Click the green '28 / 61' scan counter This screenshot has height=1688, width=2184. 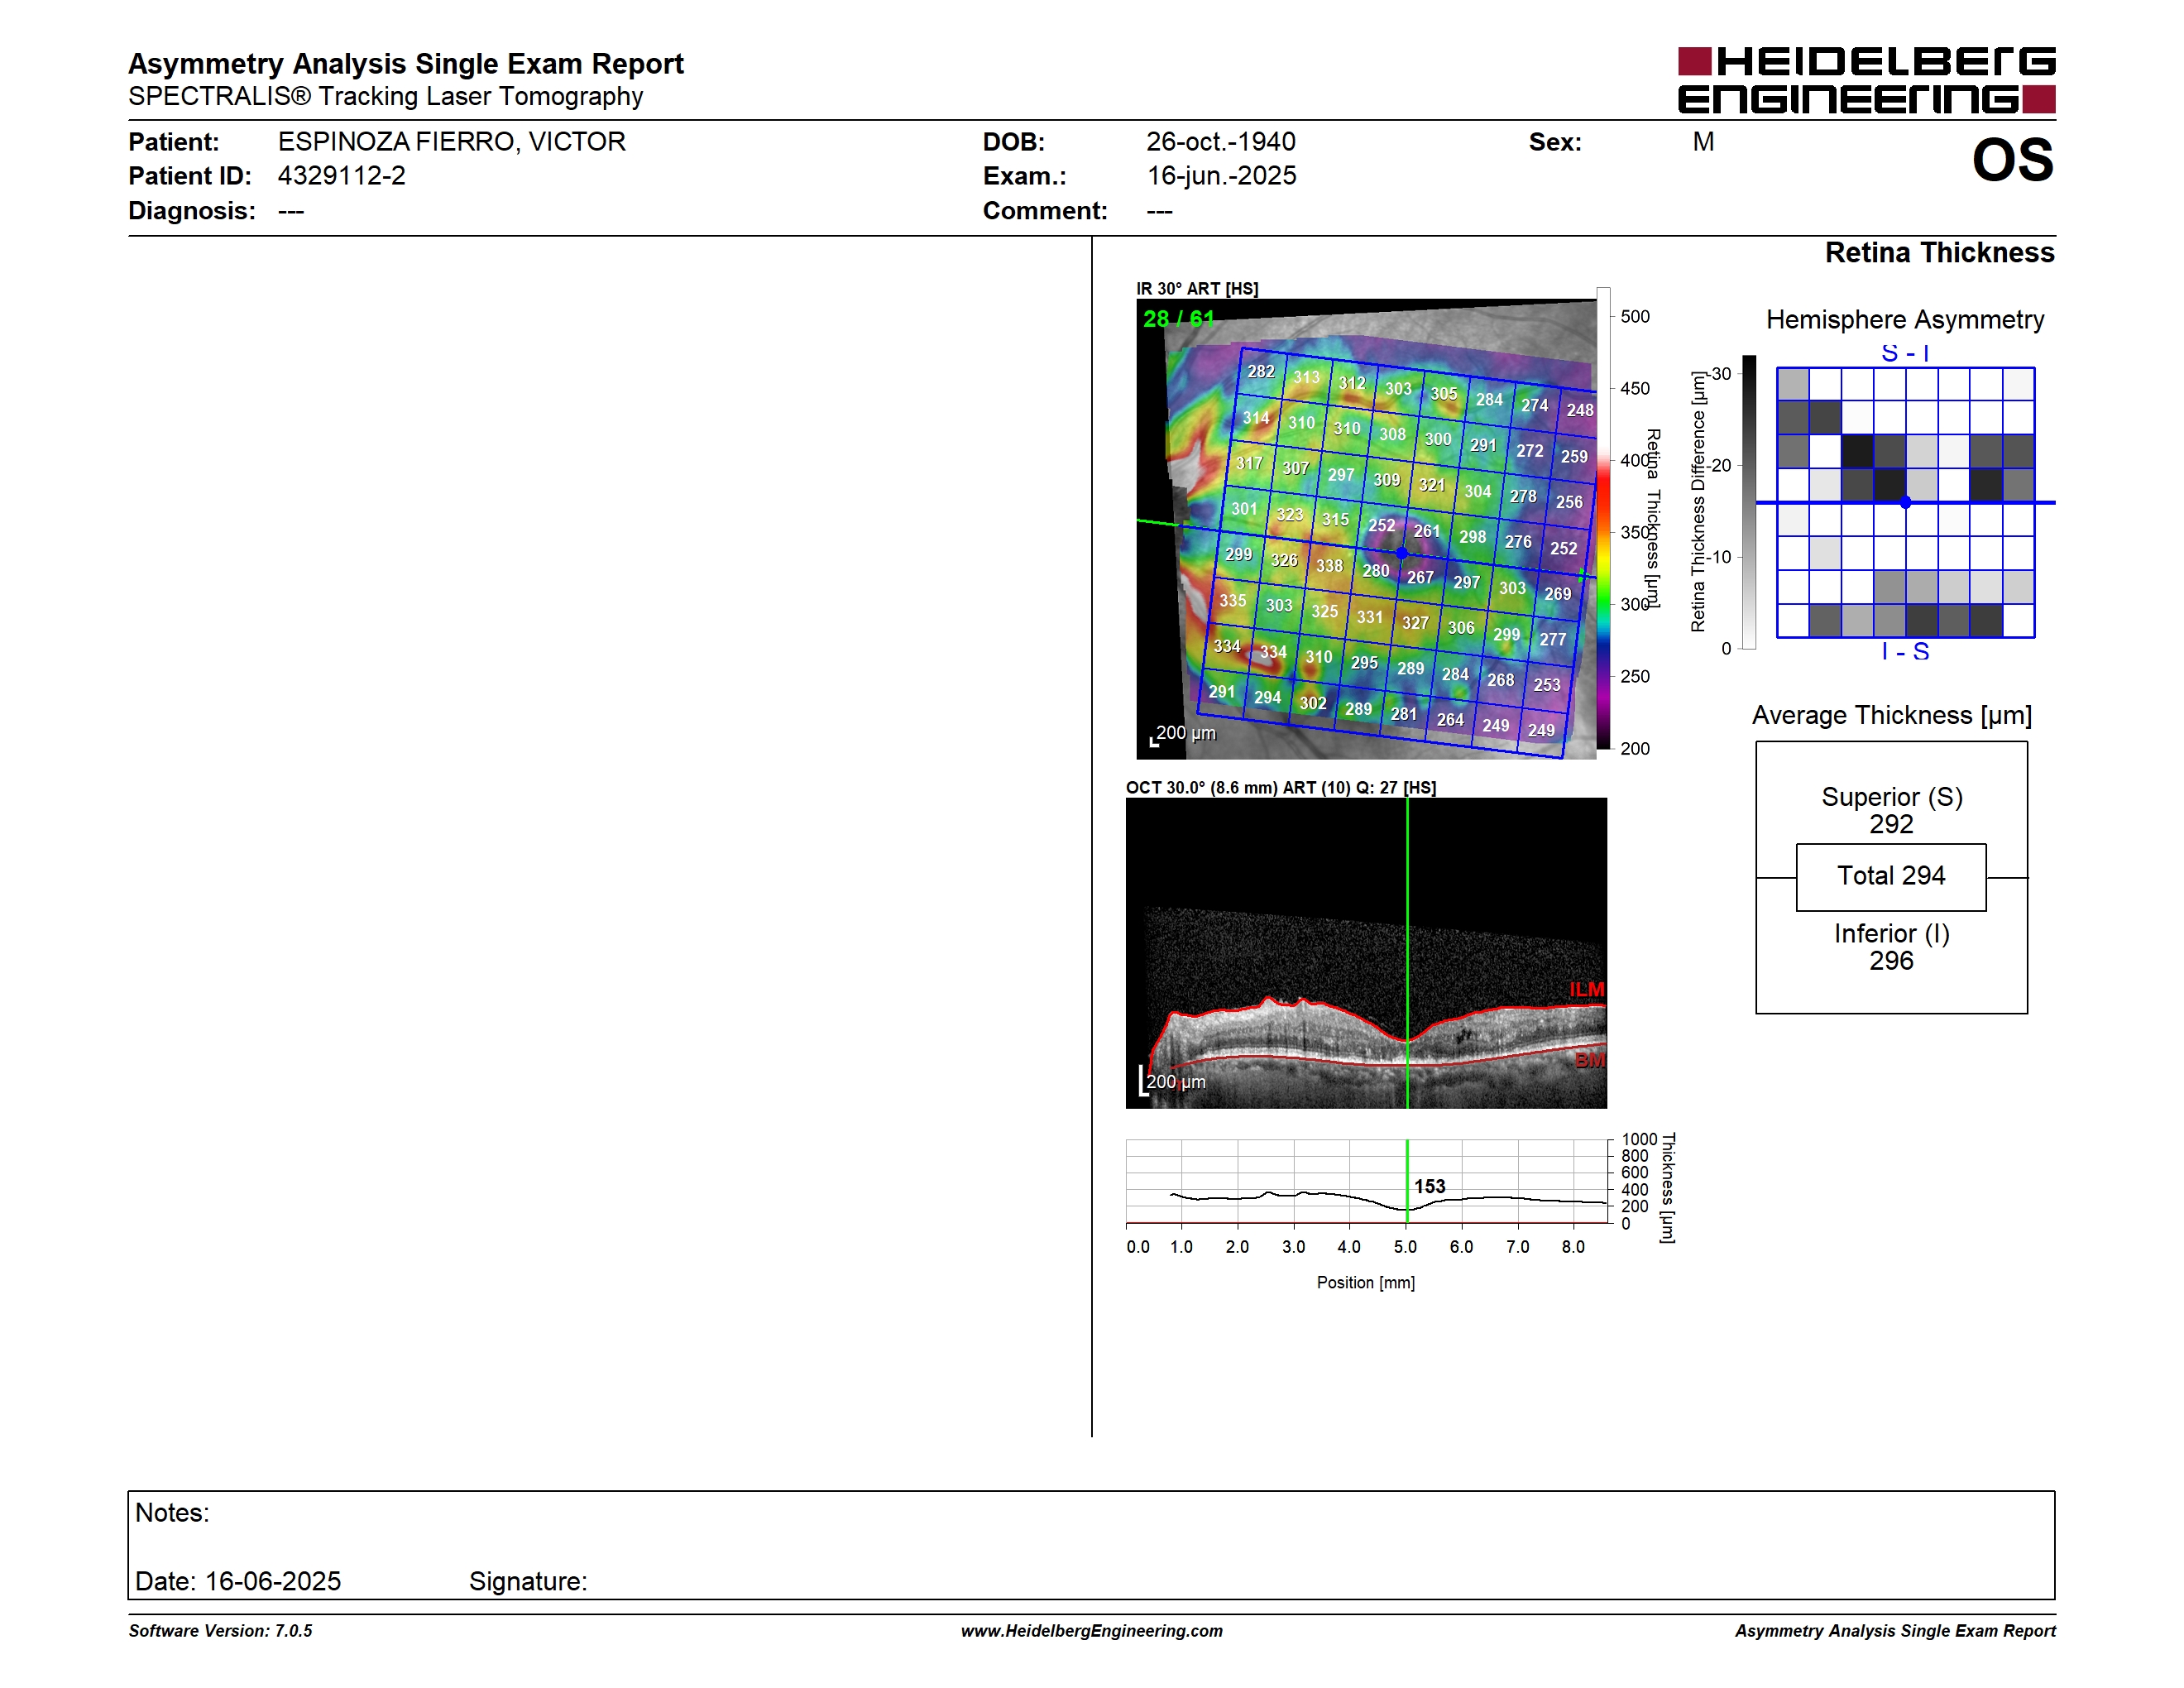1178,319
